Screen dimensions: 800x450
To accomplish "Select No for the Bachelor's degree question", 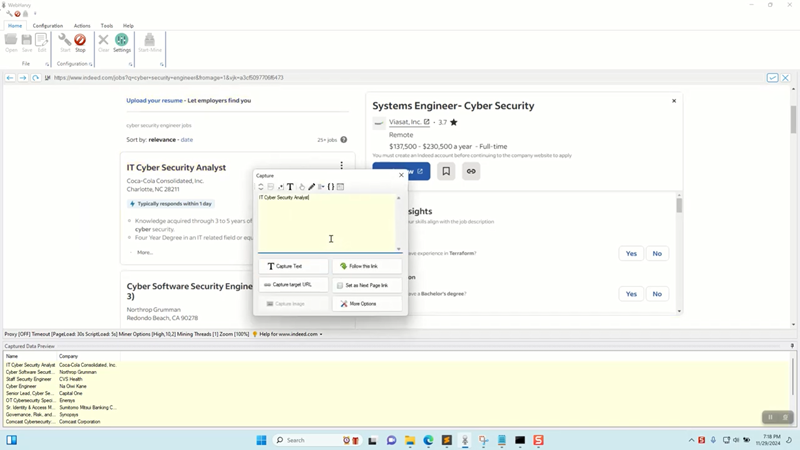I will click(657, 294).
